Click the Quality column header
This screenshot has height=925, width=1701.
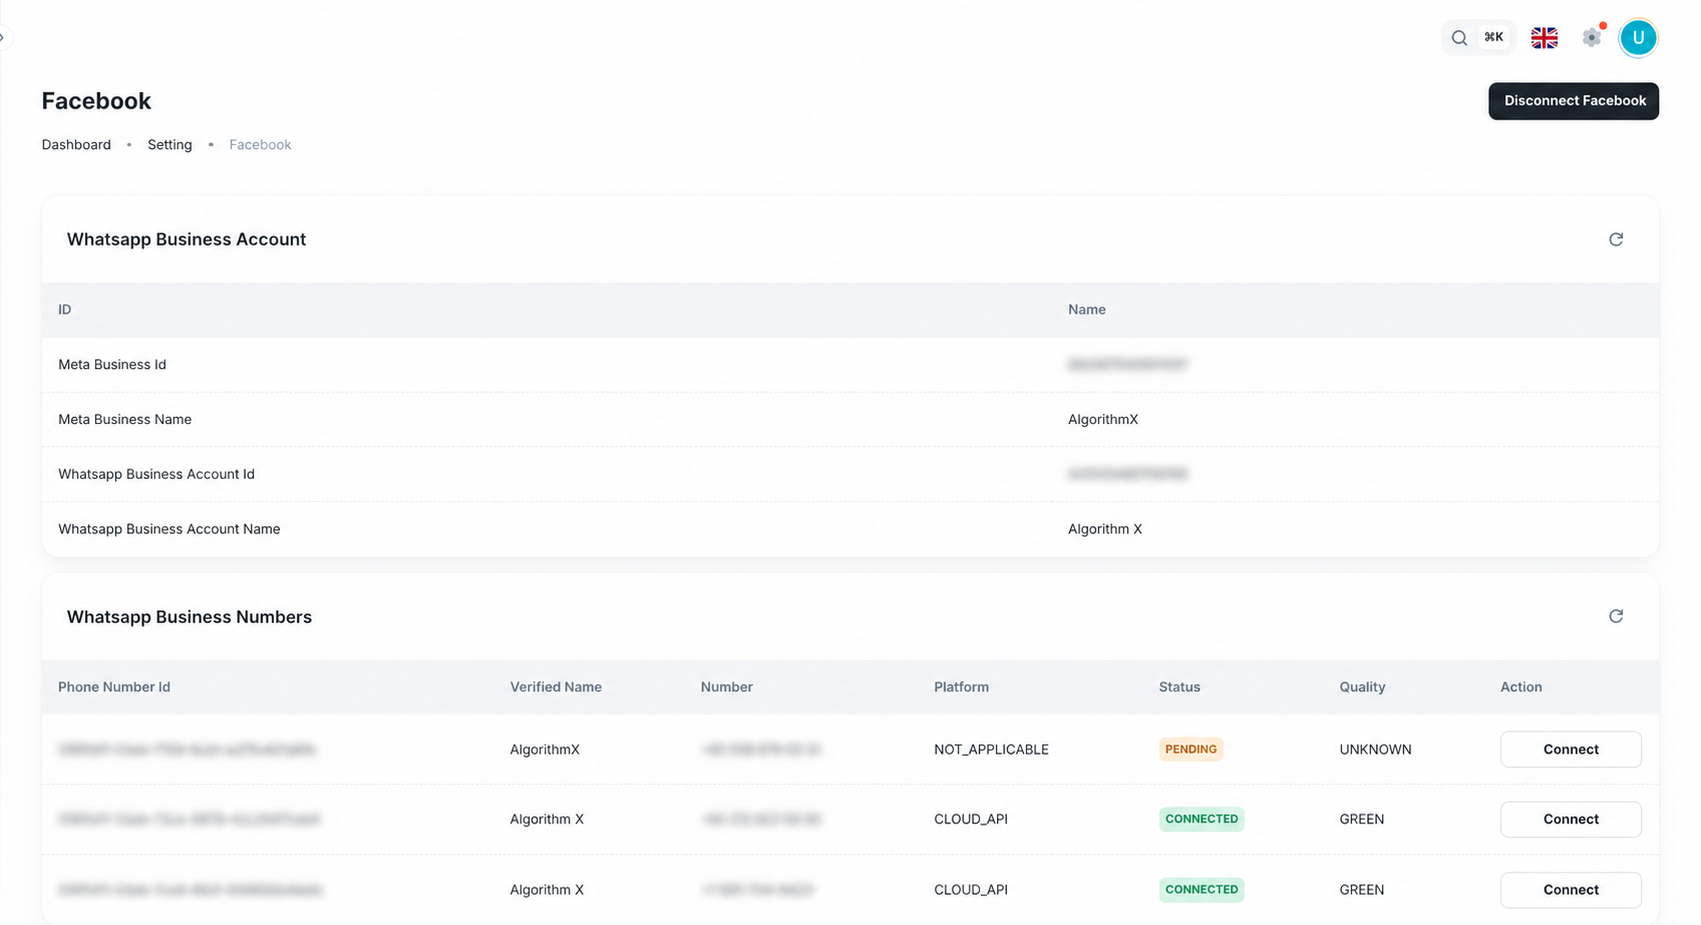click(x=1362, y=687)
